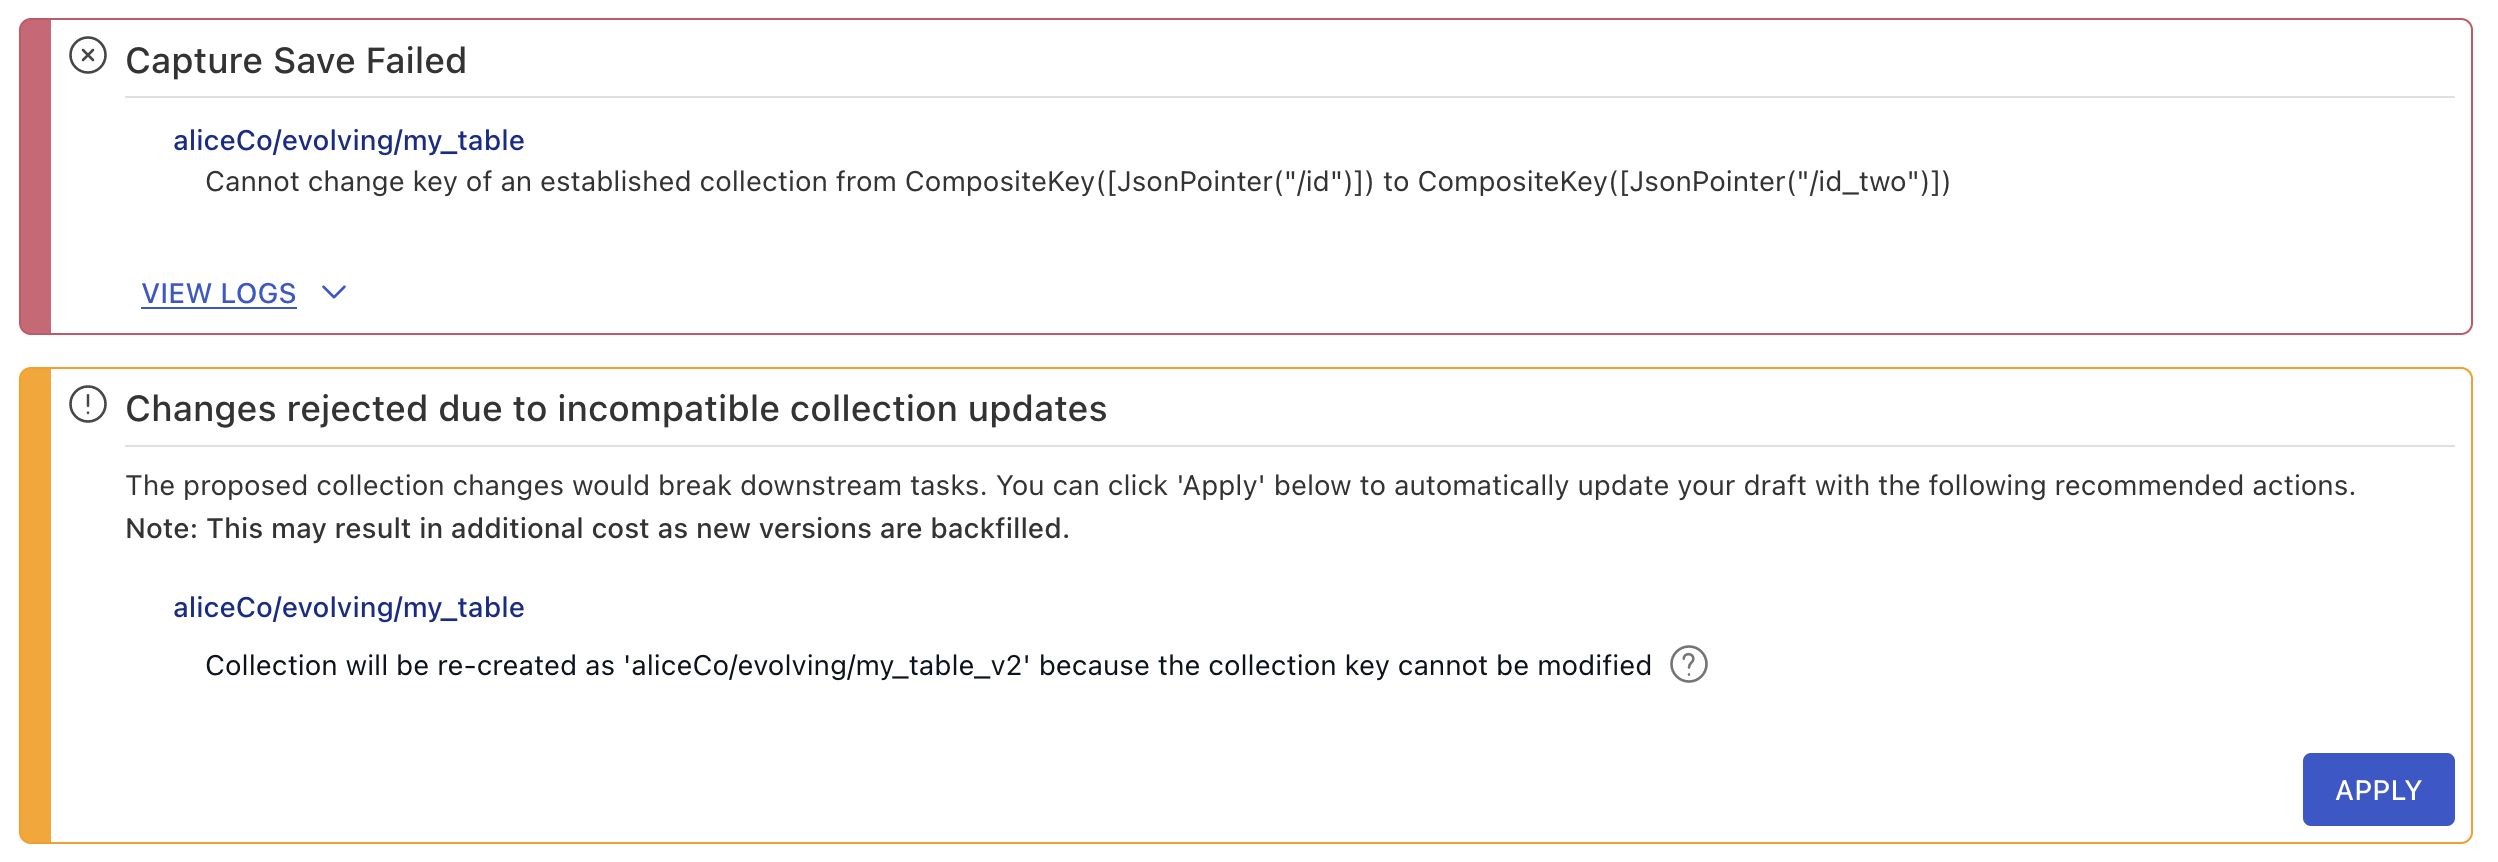Click the "Capture Save Failed" heading
The width and height of the screenshot is (2498, 862).
pos(296,61)
